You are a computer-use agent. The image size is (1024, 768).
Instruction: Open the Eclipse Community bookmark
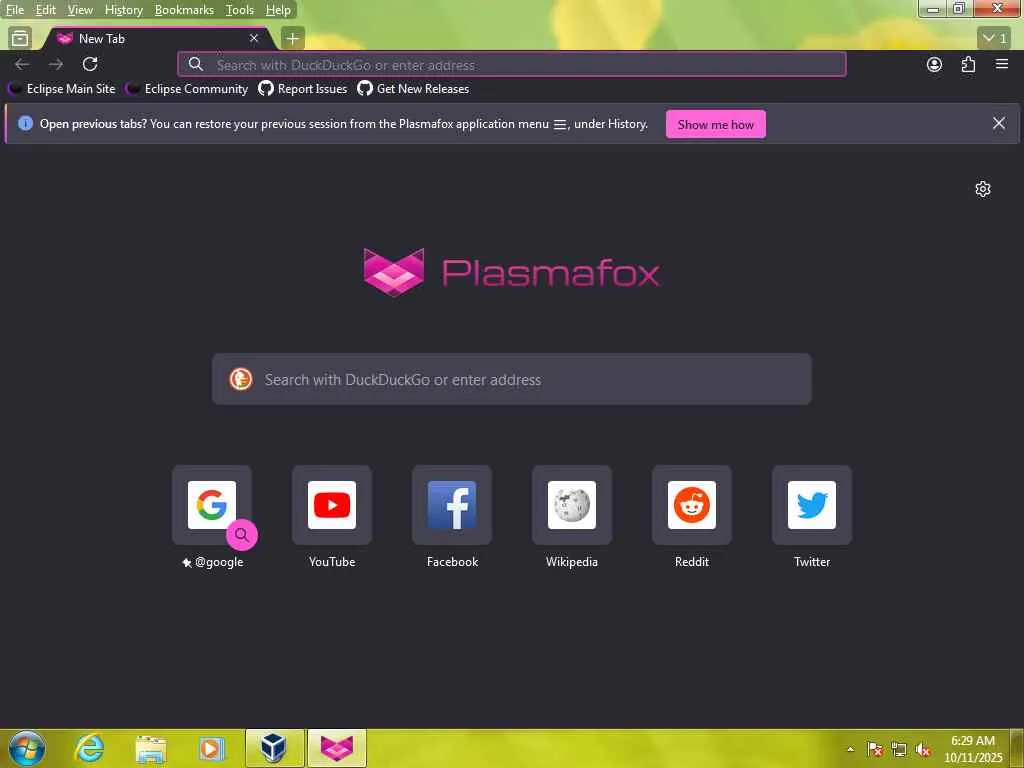click(187, 89)
